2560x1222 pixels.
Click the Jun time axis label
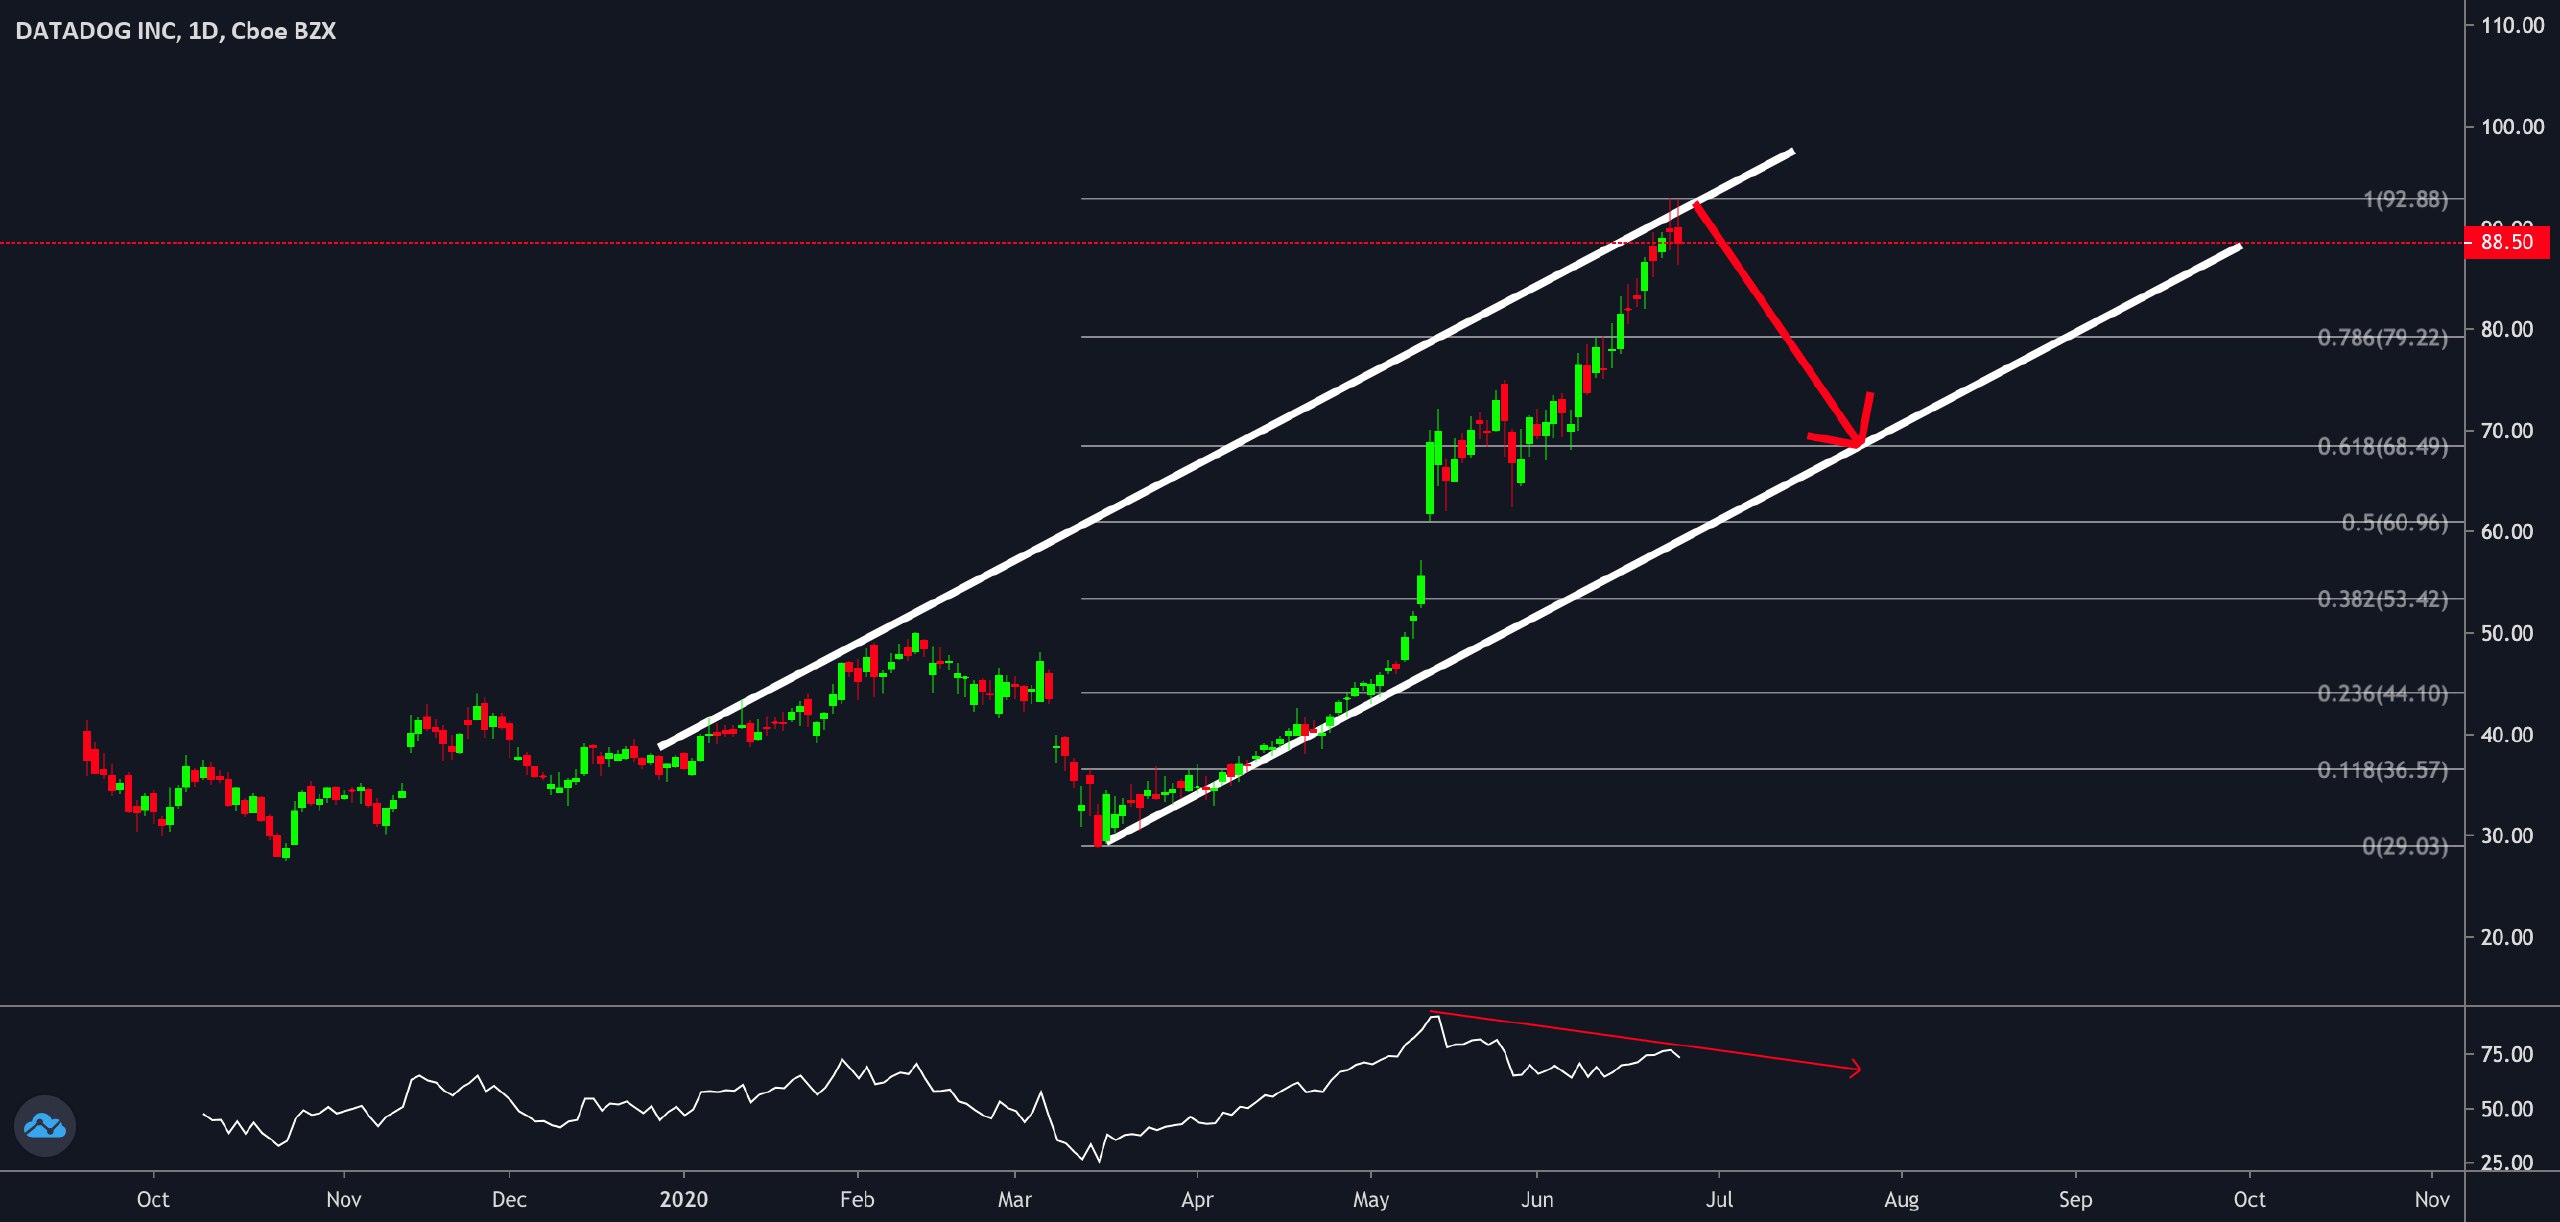[x=1537, y=1199]
